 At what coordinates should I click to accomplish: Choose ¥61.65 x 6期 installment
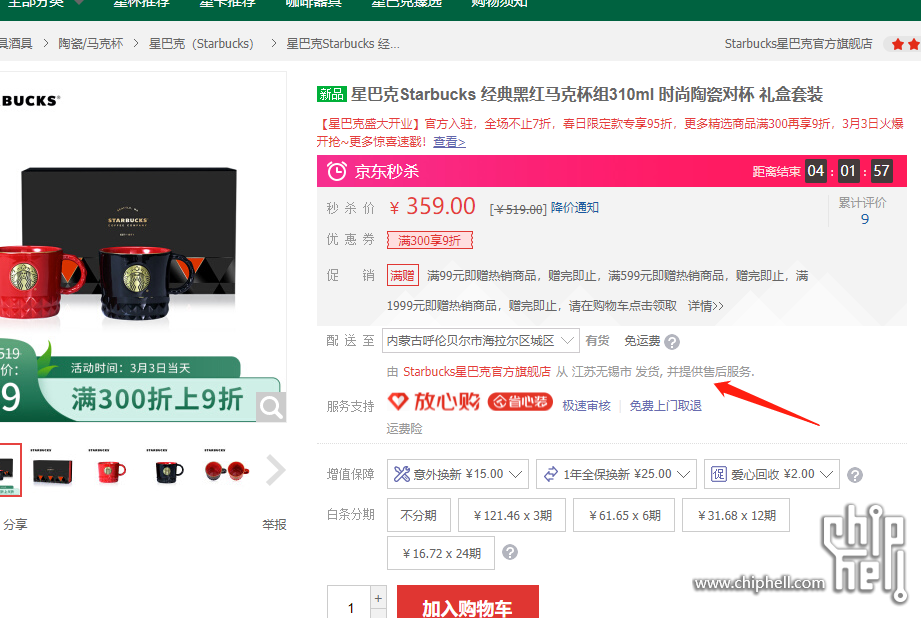[x=624, y=515]
